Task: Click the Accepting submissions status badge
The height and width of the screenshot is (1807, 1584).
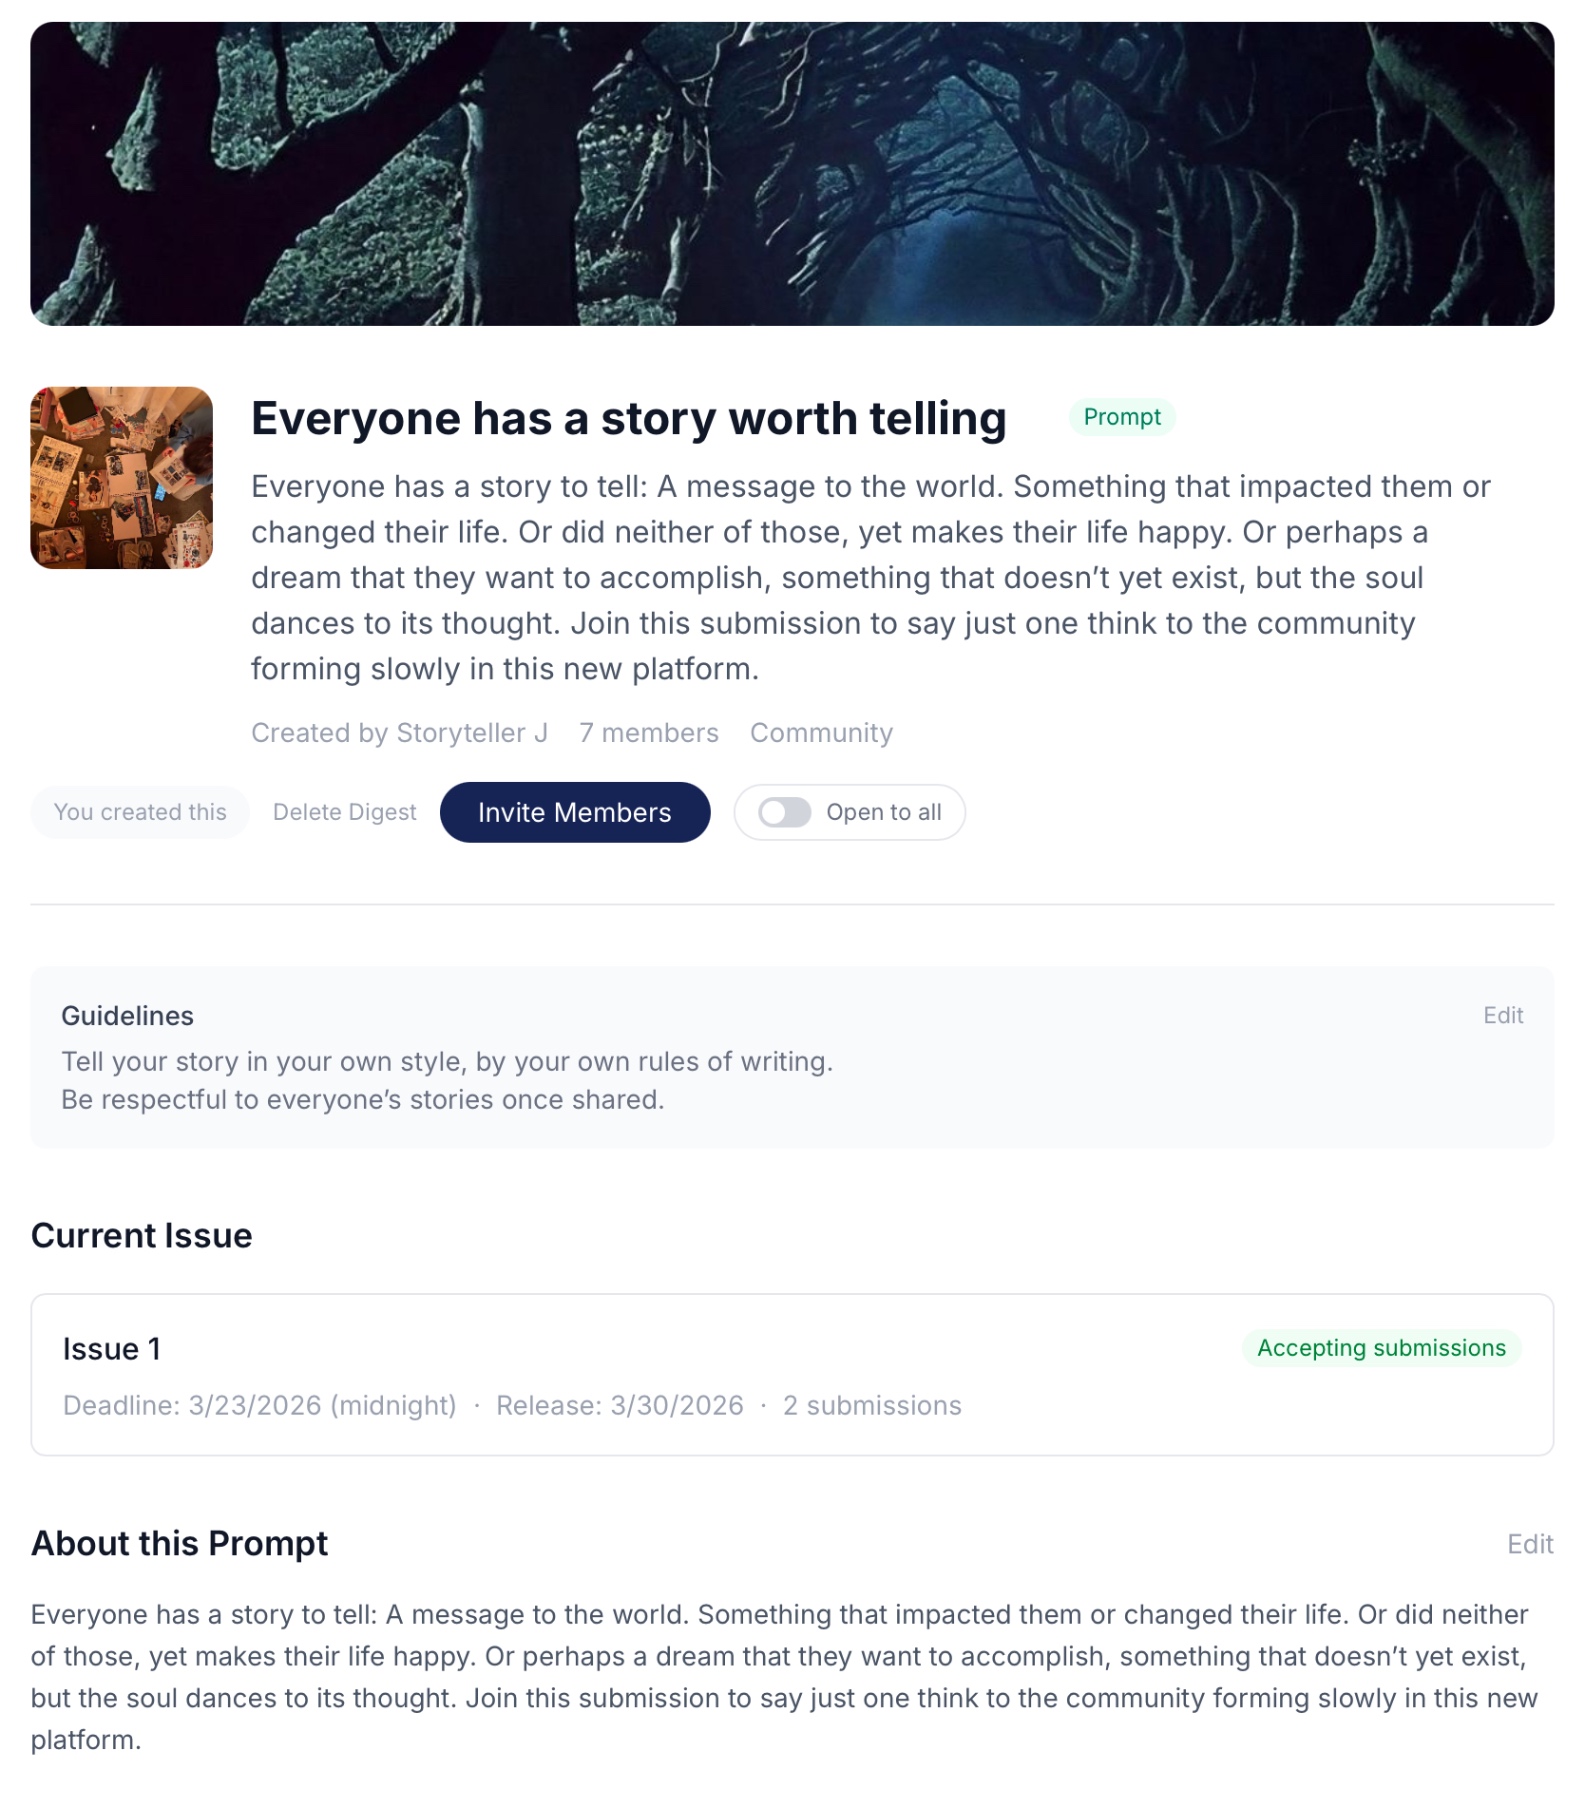Action: (1381, 1348)
